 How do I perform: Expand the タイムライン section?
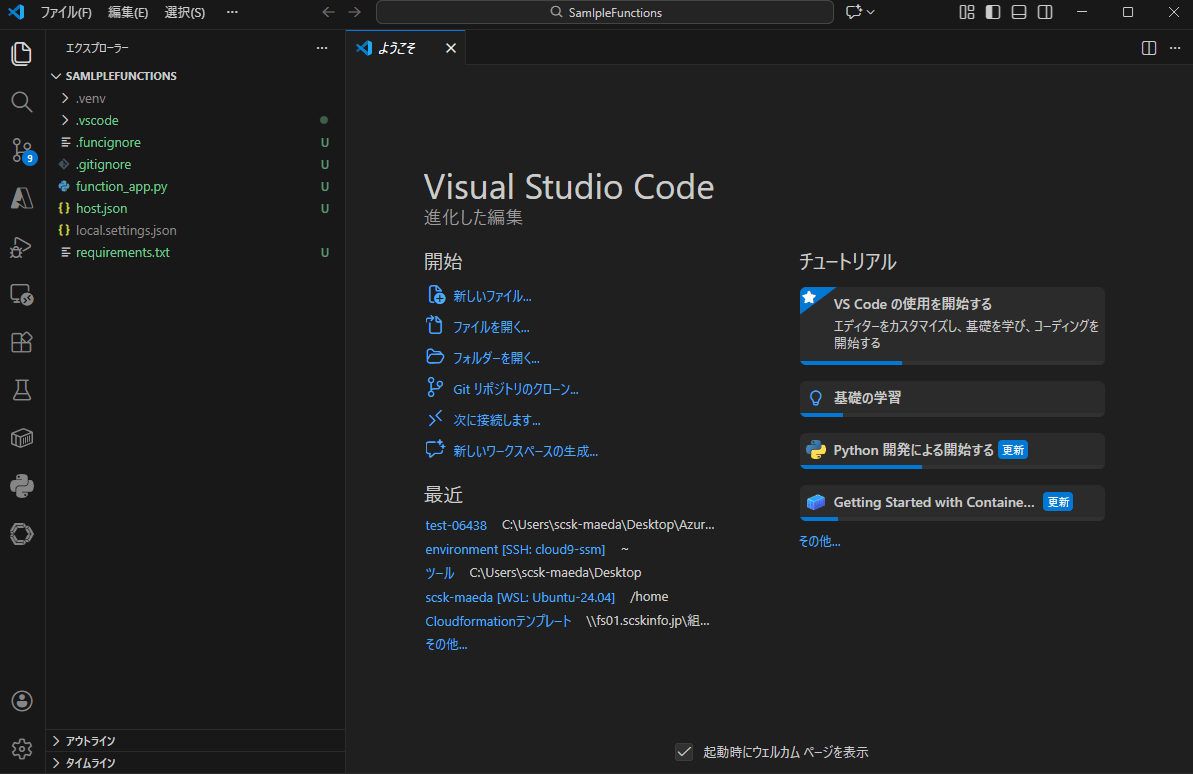(x=90, y=763)
